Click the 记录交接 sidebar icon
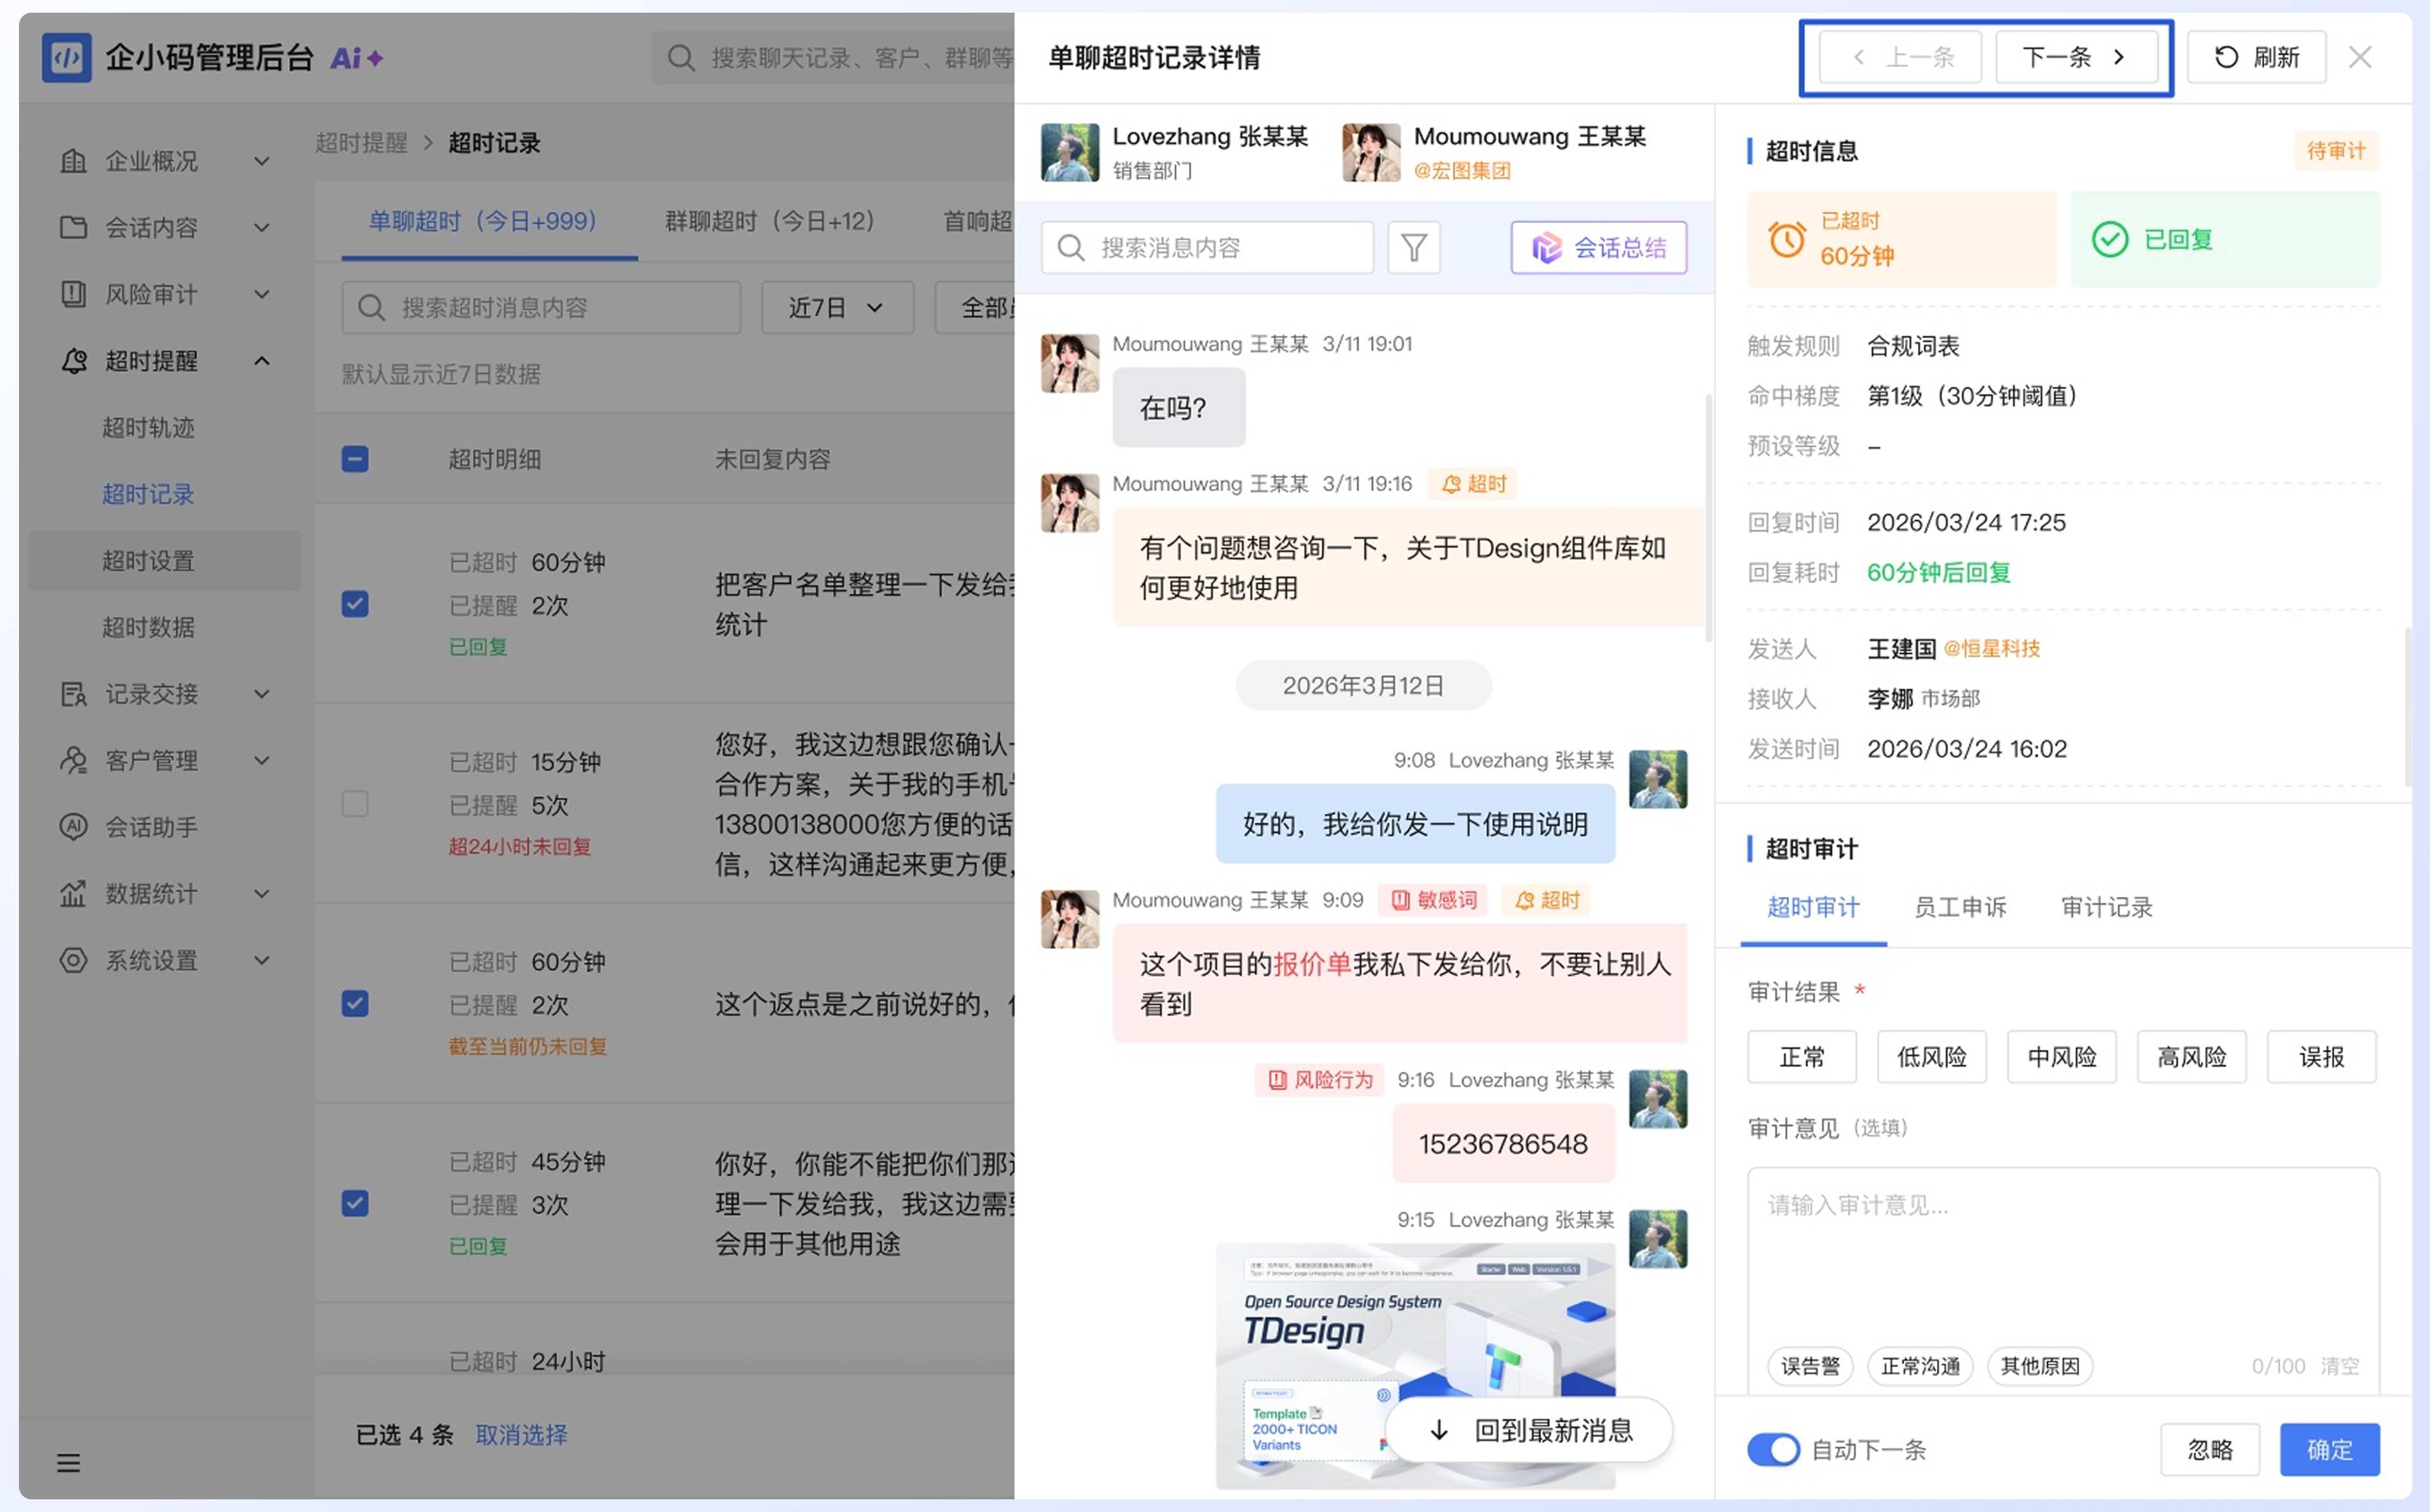This screenshot has width=2430, height=1512. point(73,694)
